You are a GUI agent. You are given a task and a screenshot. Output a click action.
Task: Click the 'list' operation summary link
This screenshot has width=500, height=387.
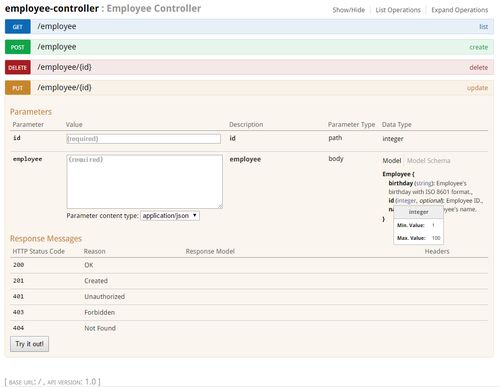(483, 27)
